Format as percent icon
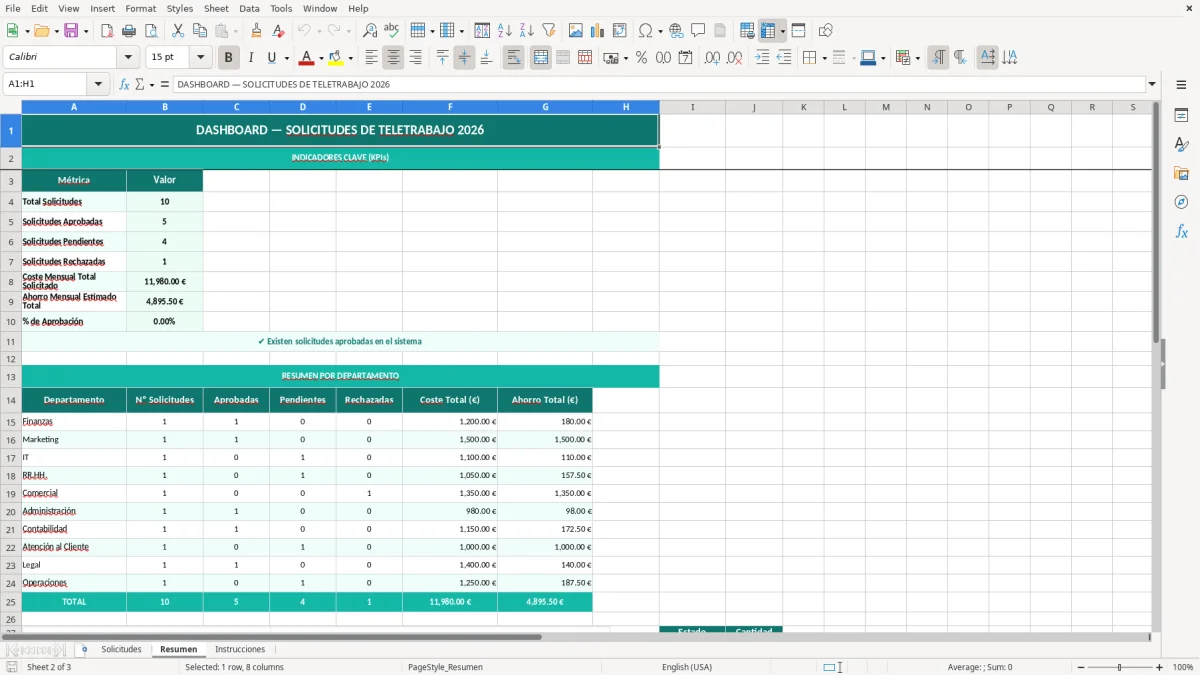Screen dimensions: 1200x675 point(641,58)
